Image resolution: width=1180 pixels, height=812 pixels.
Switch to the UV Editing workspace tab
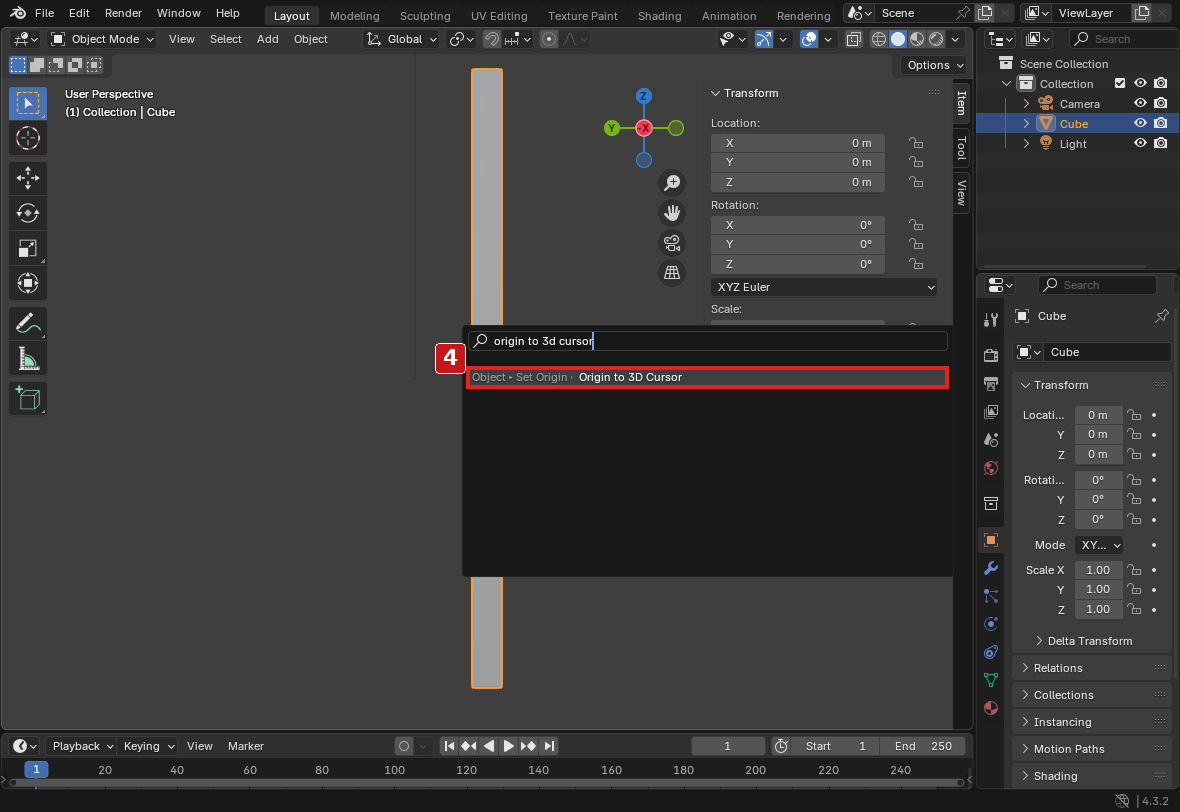click(x=499, y=16)
